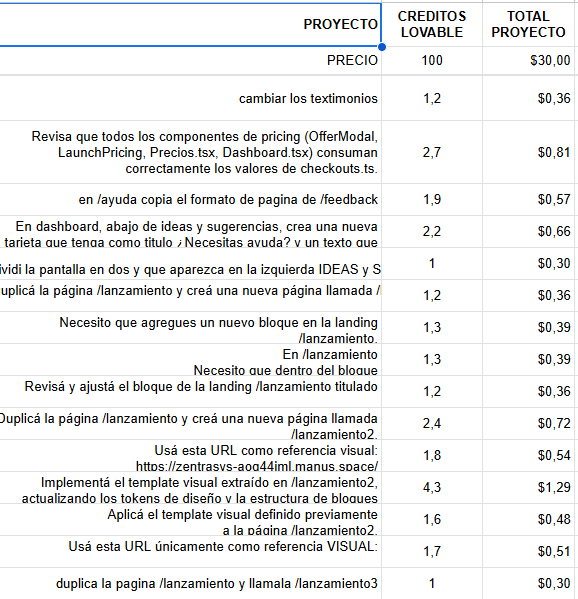Click the credits cell showing 4,3
The width and height of the screenshot is (578, 599).
tap(432, 488)
